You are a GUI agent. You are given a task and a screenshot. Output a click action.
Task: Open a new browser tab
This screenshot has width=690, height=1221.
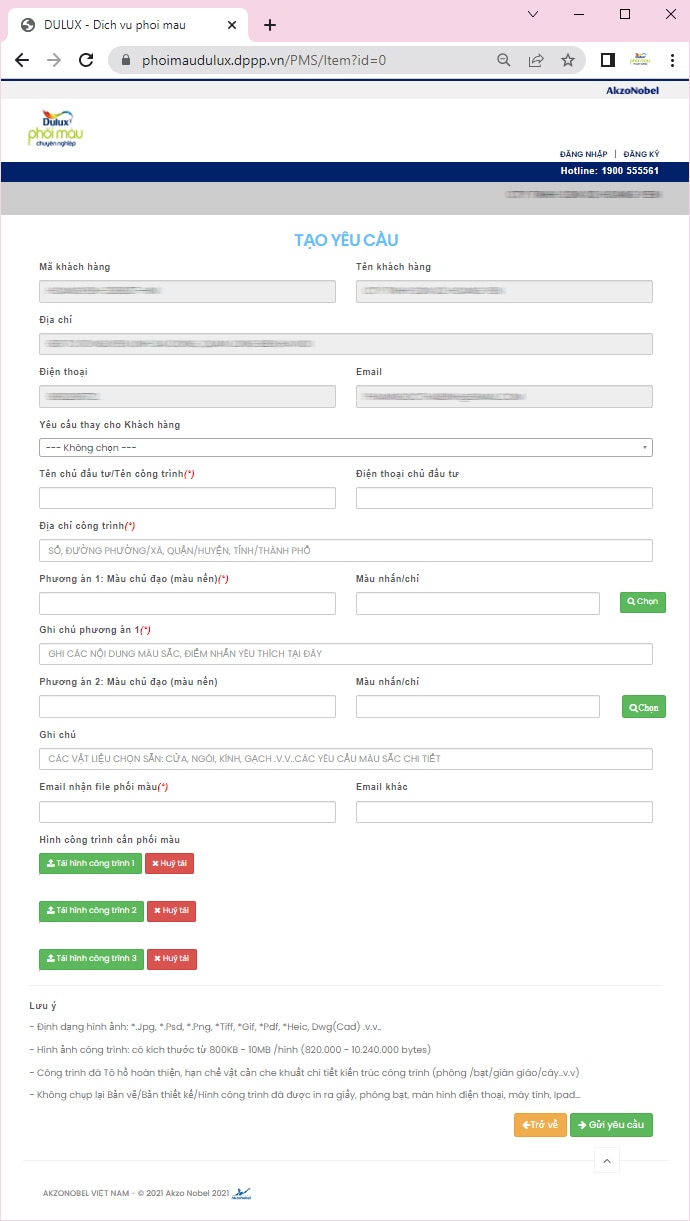tap(270, 25)
